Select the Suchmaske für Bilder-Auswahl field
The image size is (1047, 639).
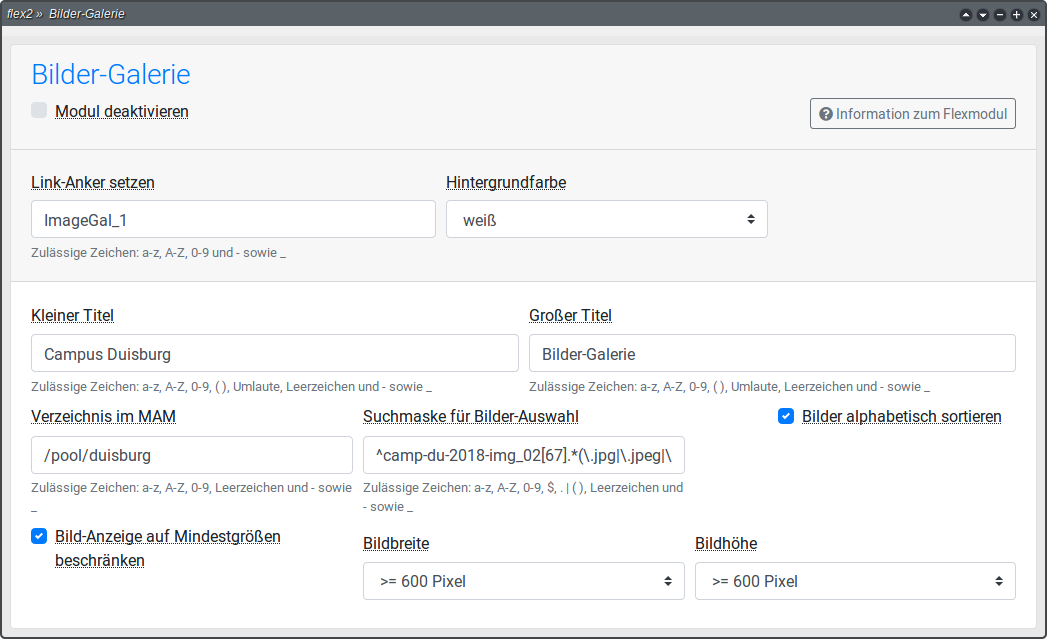523,455
